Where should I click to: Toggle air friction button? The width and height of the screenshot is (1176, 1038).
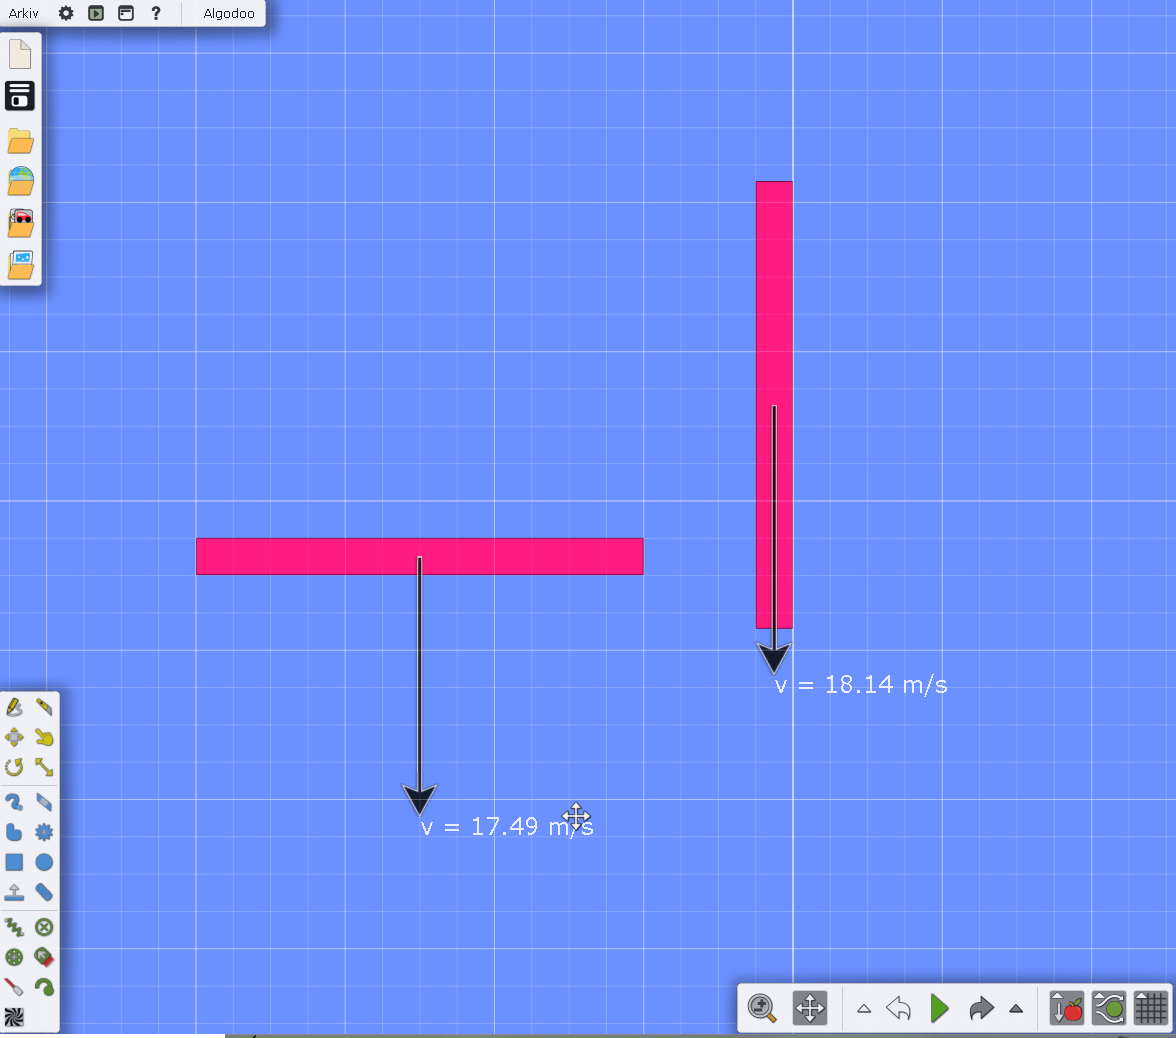tap(1109, 1009)
